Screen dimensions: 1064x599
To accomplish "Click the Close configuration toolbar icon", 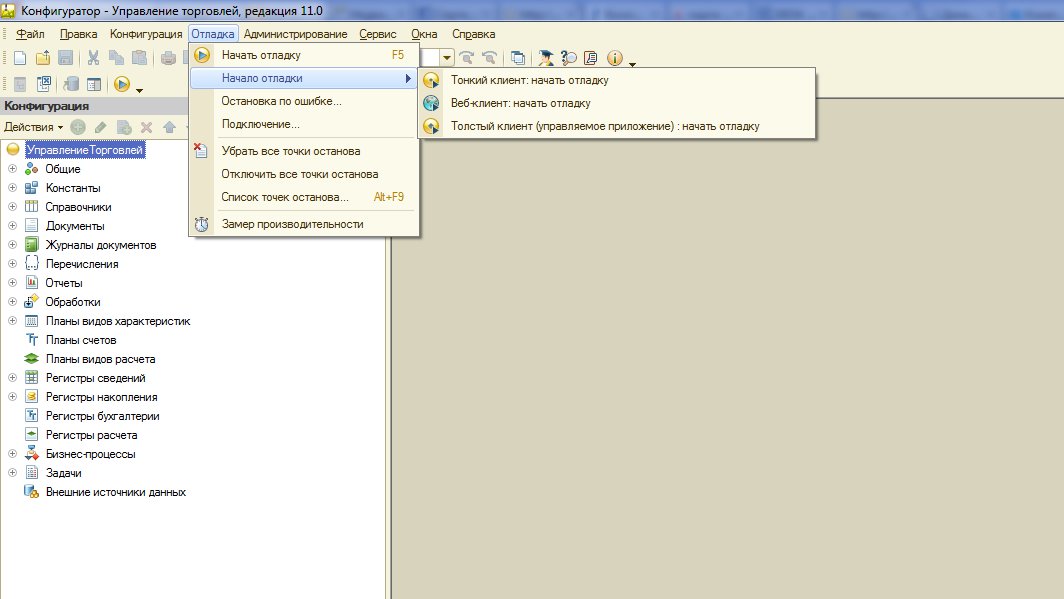I will click(43, 84).
